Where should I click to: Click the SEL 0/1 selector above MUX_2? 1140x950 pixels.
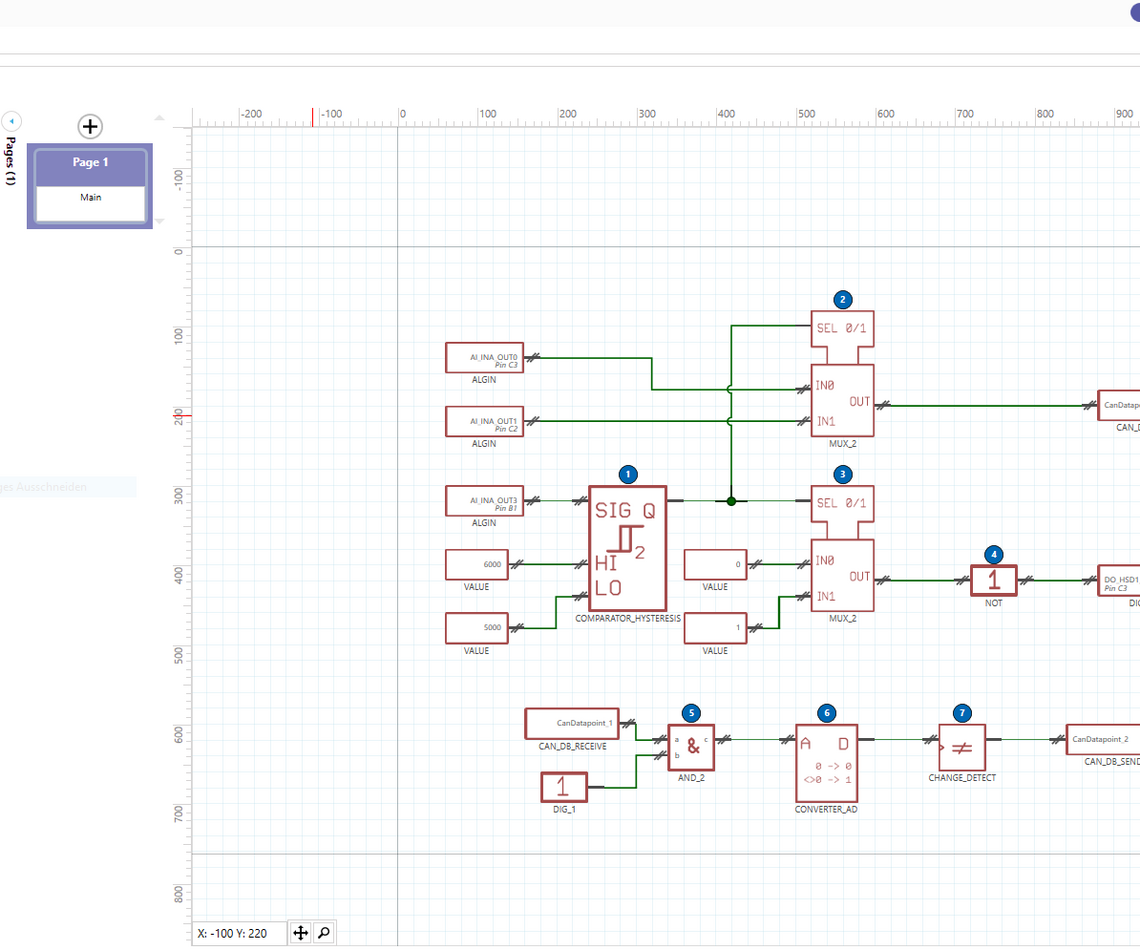pyautogui.click(x=841, y=330)
